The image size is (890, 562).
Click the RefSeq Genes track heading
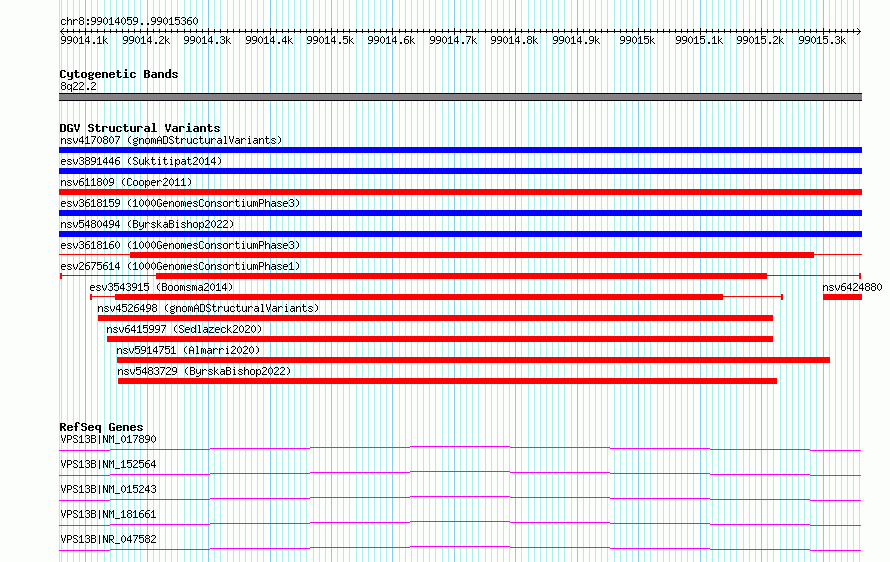[101, 427]
